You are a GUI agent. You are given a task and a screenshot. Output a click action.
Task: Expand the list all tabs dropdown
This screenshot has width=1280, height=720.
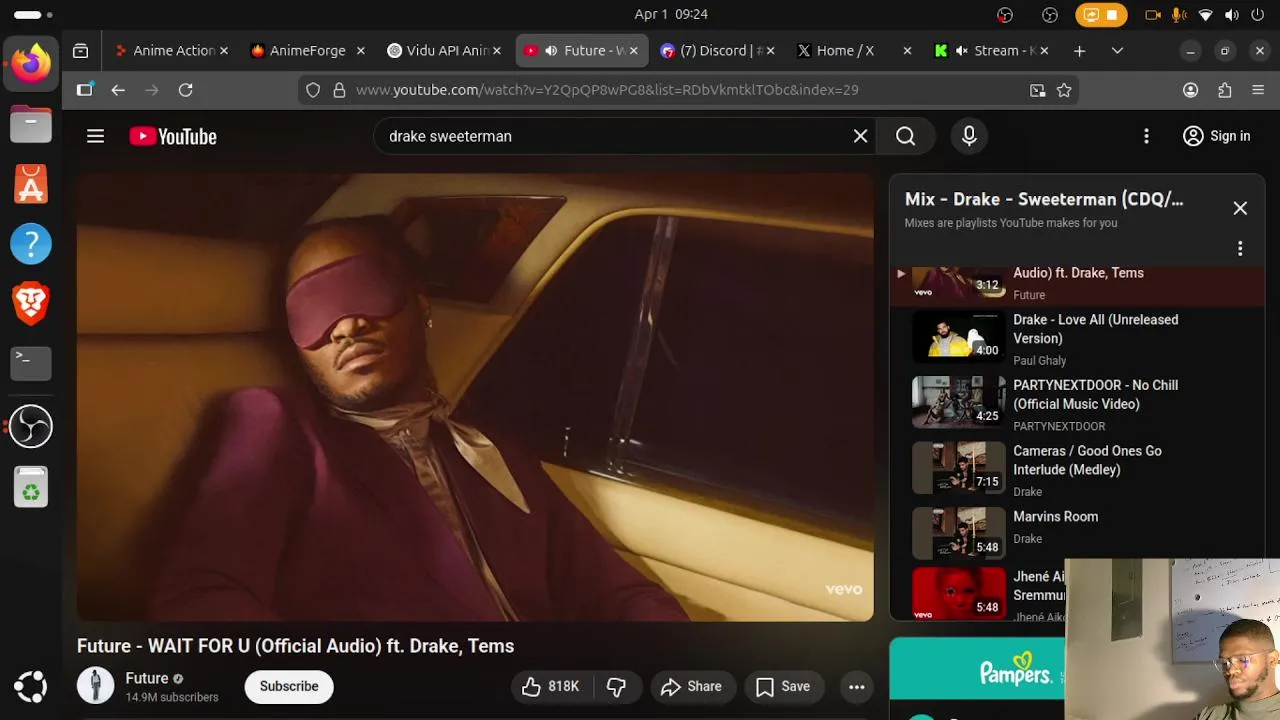click(x=1117, y=51)
